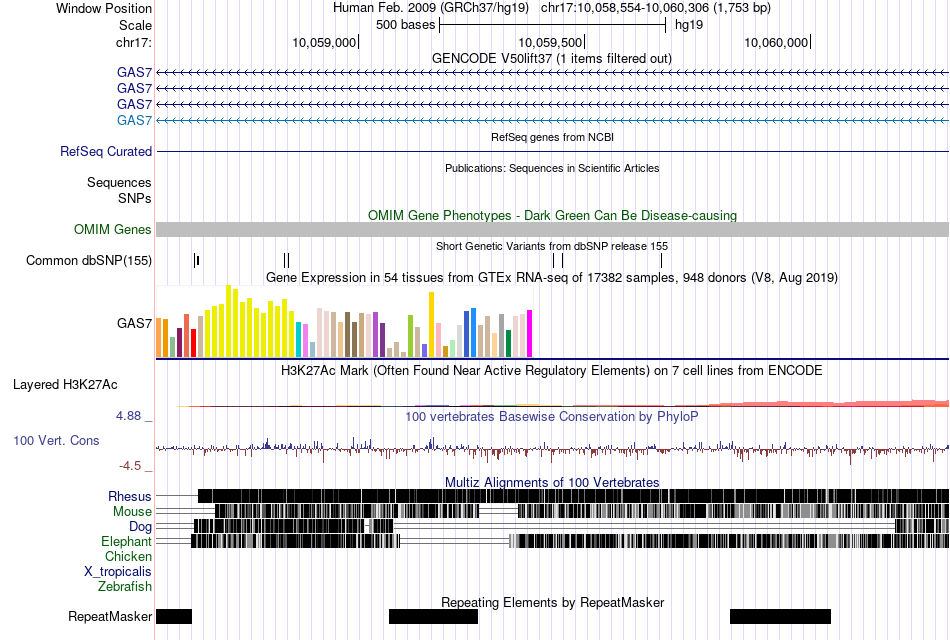Open the OMIM Gene Phenotypes track title
The image size is (950, 640).
pyautogui.click(x=552, y=215)
